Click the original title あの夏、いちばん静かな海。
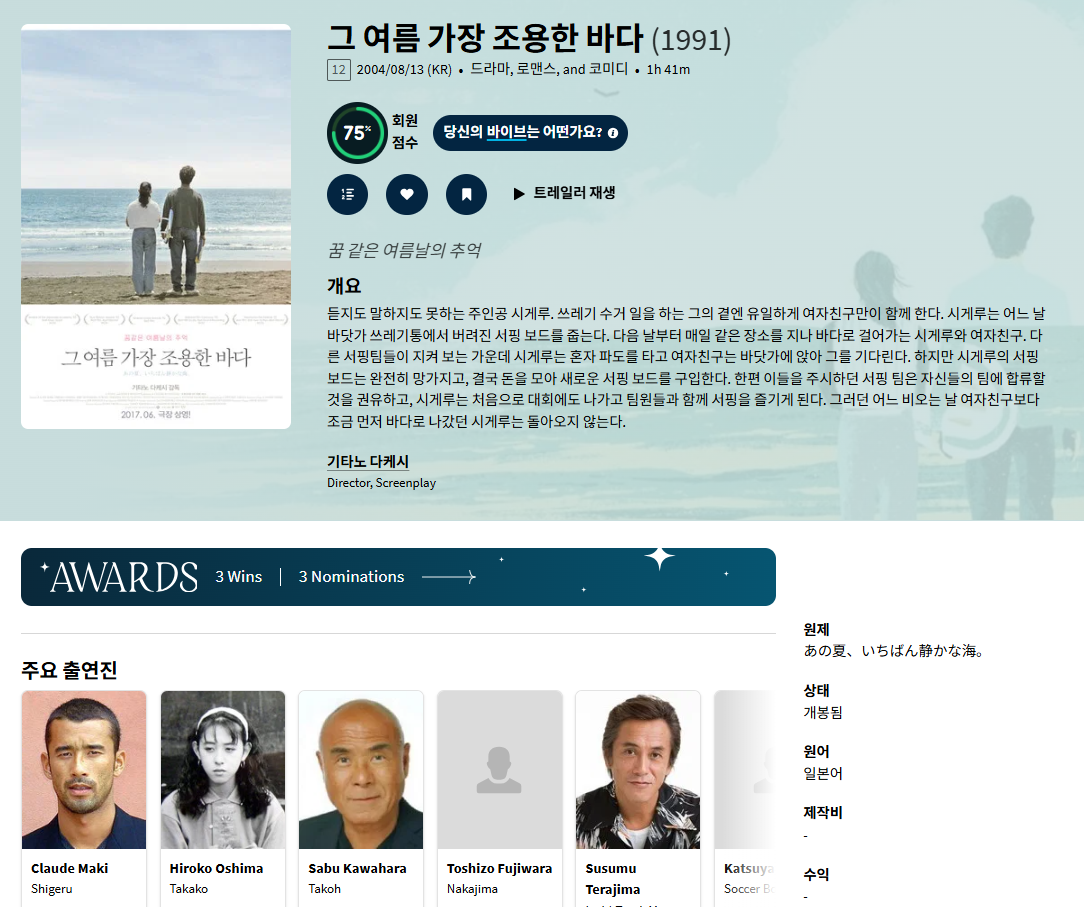This screenshot has width=1084, height=907. [x=894, y=651]
